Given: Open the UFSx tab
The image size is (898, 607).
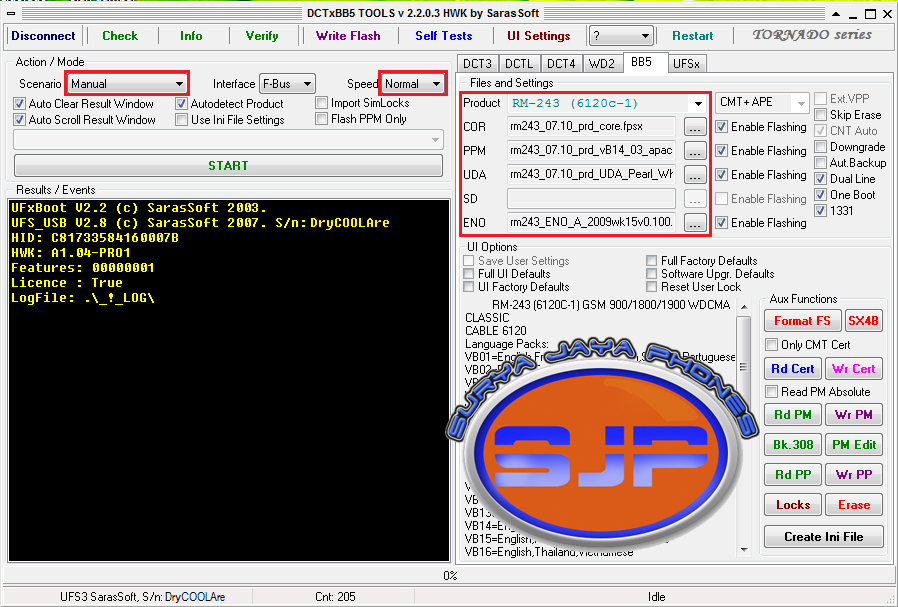Looking at the screenshot, I should point(686,64).
